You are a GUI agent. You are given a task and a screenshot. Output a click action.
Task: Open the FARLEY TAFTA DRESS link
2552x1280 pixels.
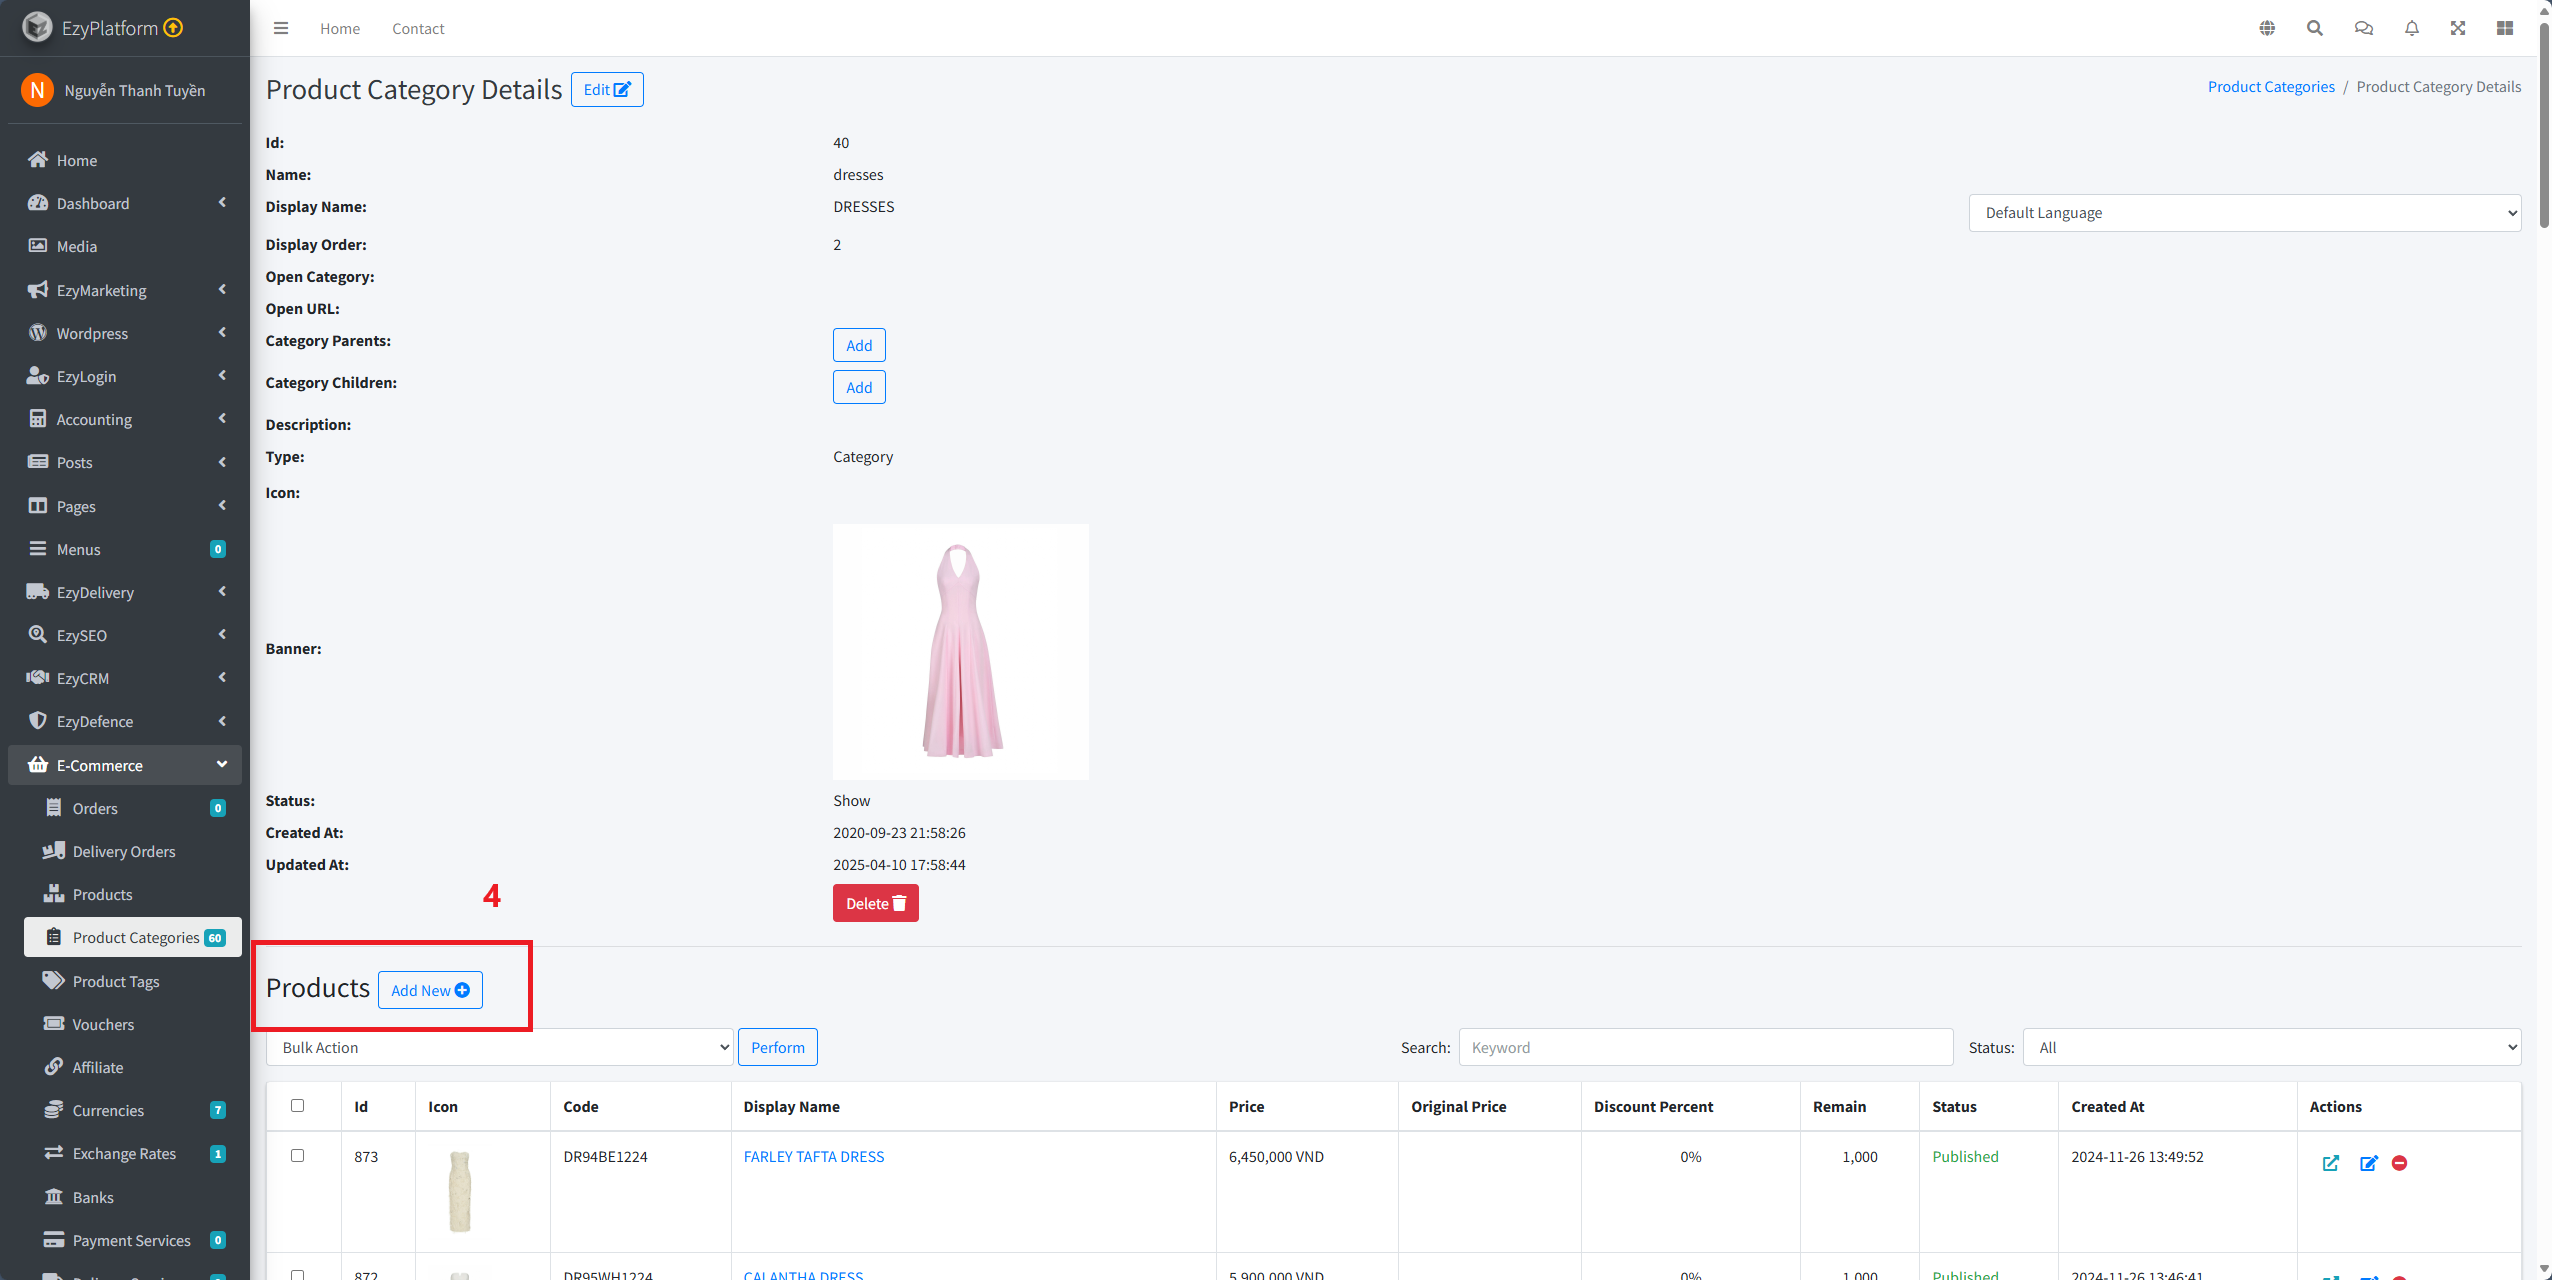coord(813,1156)
